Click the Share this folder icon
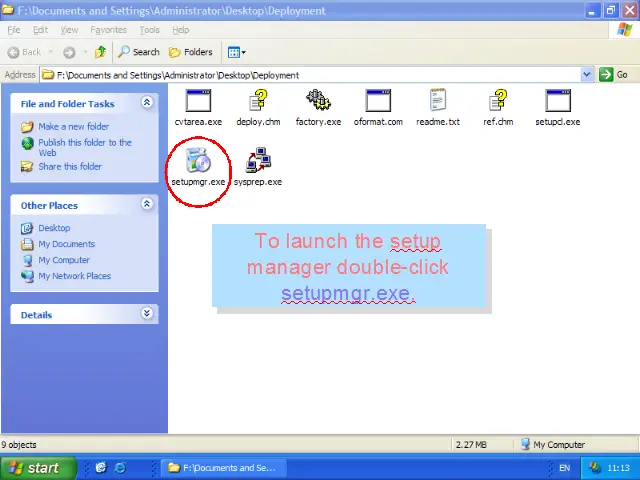This screenshot has height=480, width=640. pos(27,167)
